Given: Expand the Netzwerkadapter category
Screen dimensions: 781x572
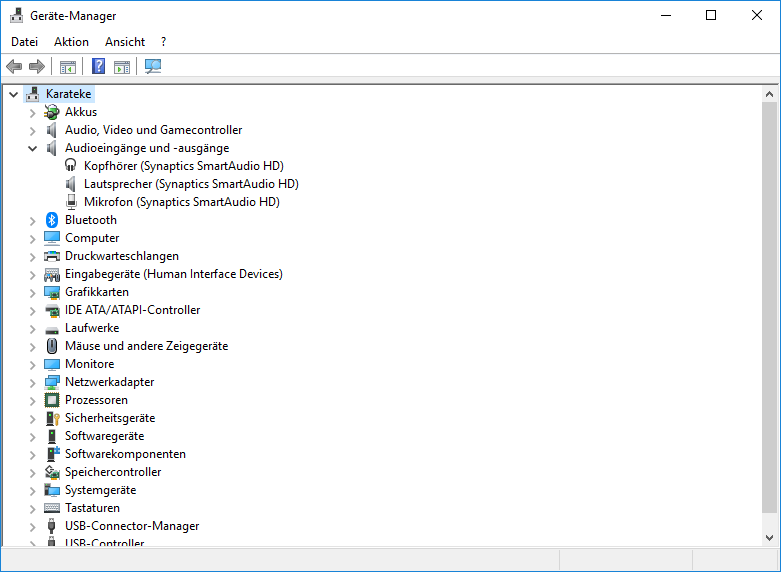Looking at the screenshot, I should (32, 383).
